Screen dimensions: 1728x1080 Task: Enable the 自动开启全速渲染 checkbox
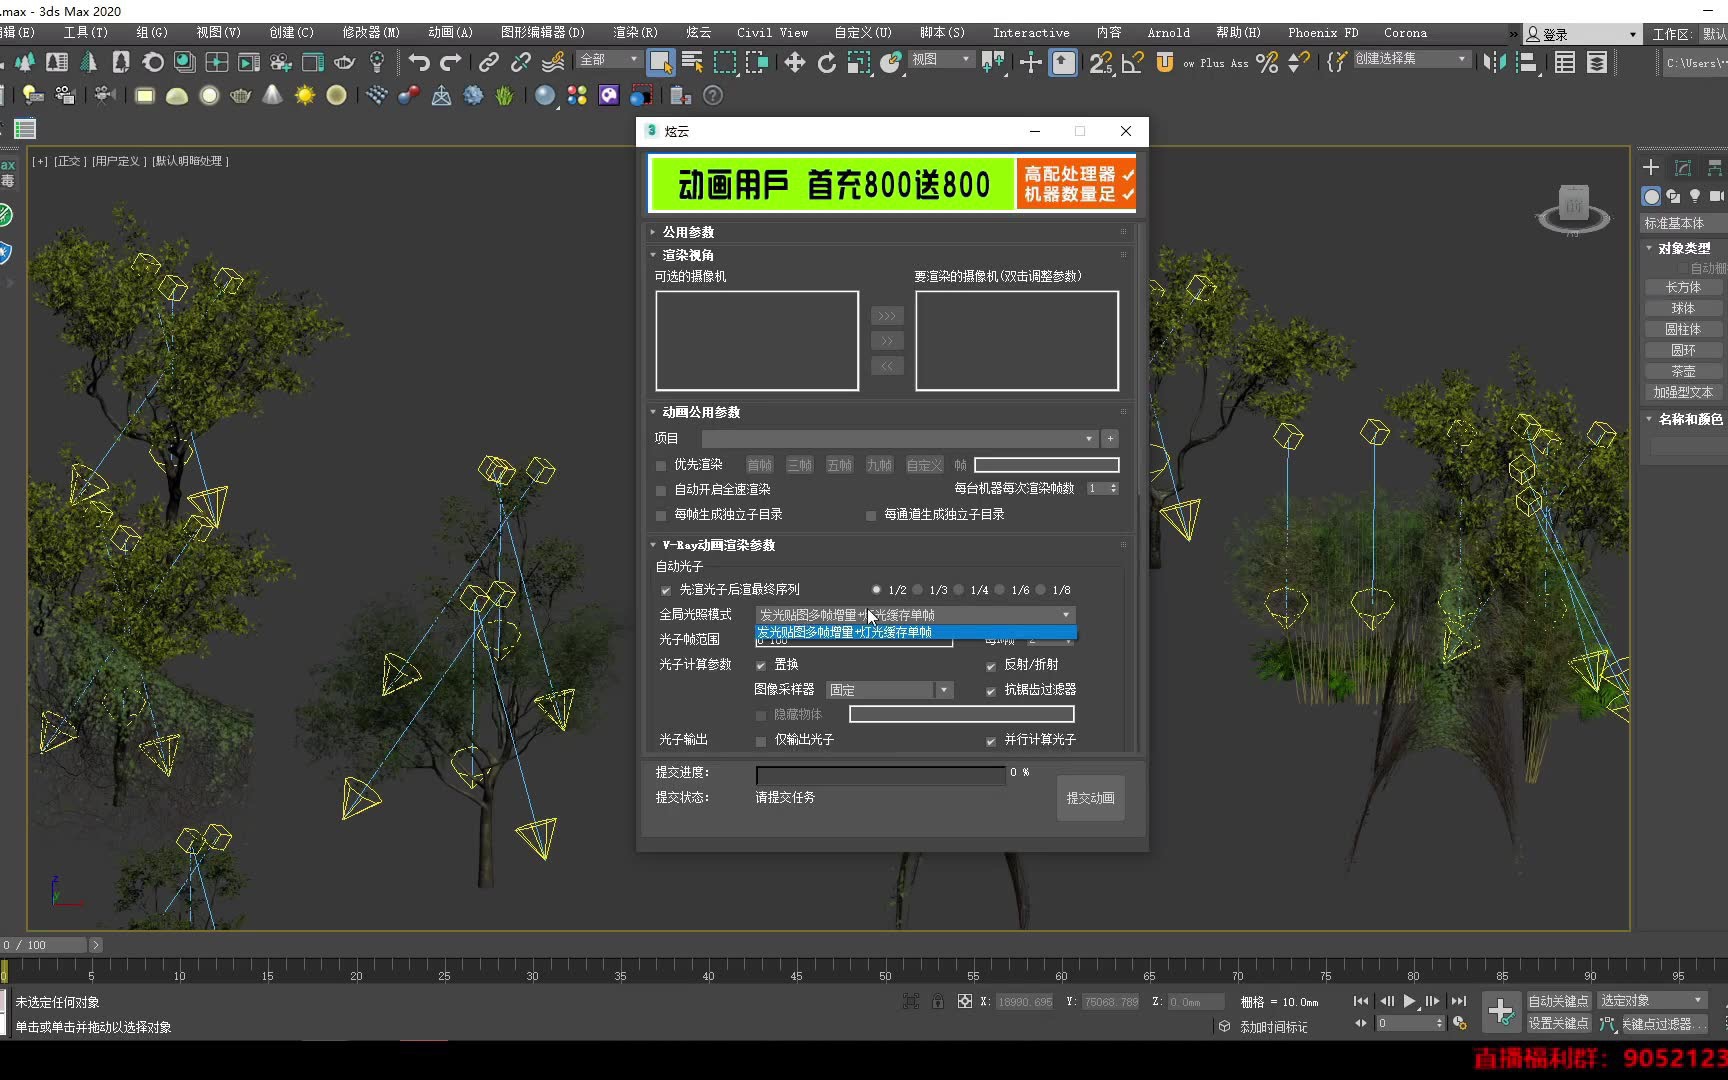(x=661, y=490)
